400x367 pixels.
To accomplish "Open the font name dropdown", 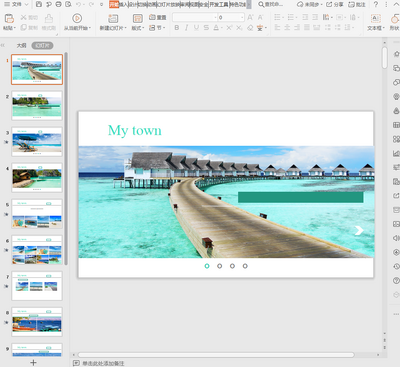I will click(x=215, y=17).
